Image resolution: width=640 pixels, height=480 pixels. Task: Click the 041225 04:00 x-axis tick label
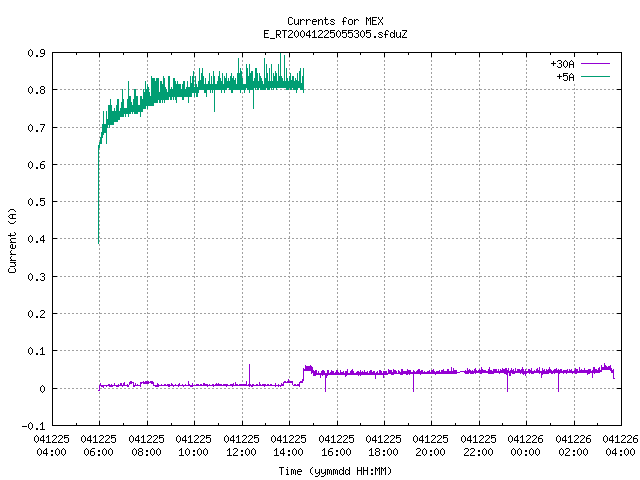tap(51, 446)
